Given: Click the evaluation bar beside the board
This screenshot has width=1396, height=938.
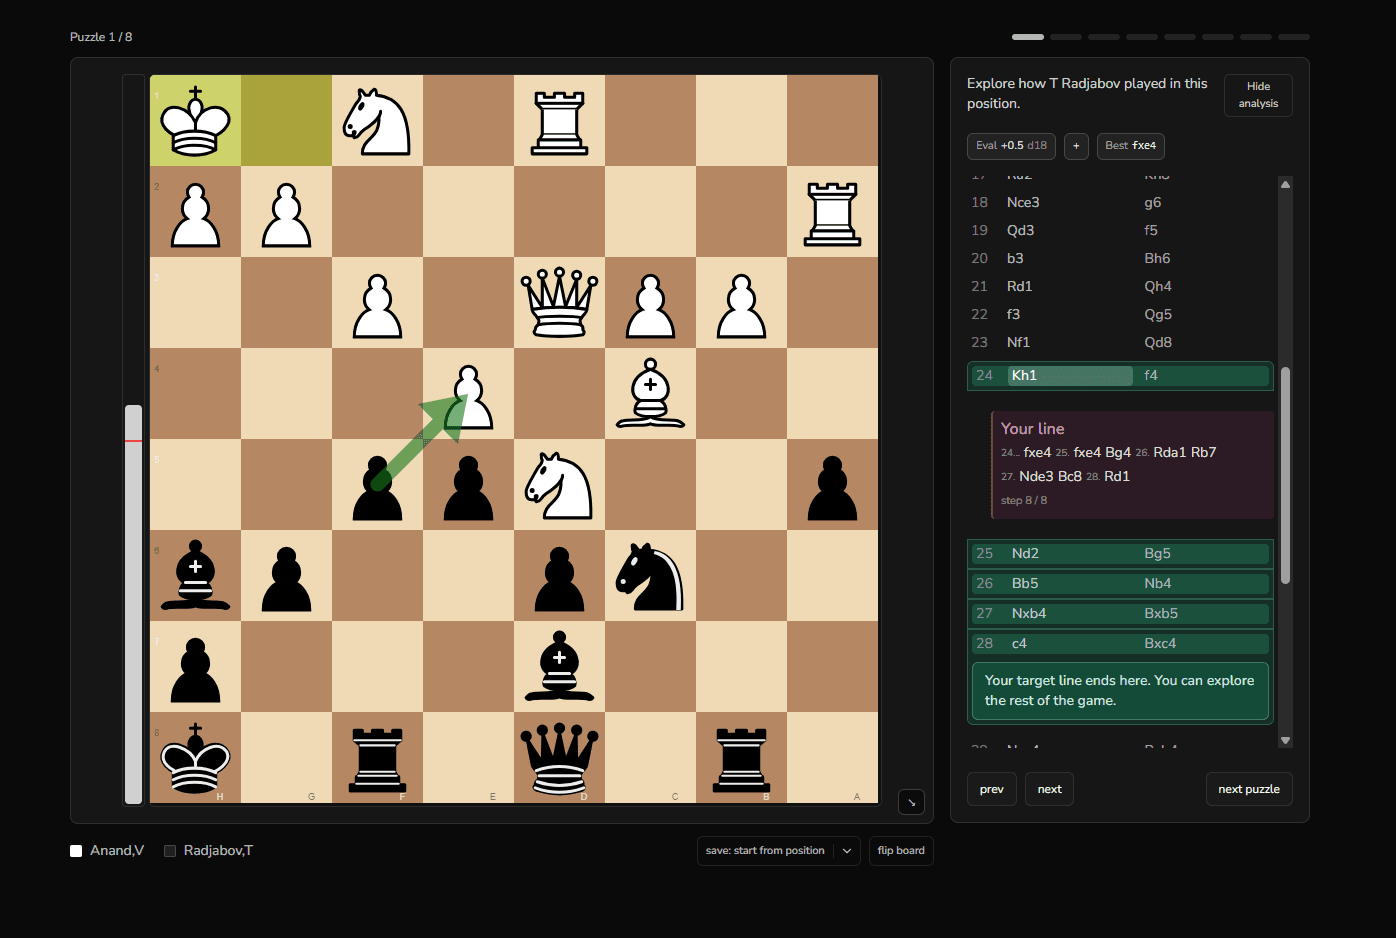Looking at the screenshot, I should (x=133, y=439).
